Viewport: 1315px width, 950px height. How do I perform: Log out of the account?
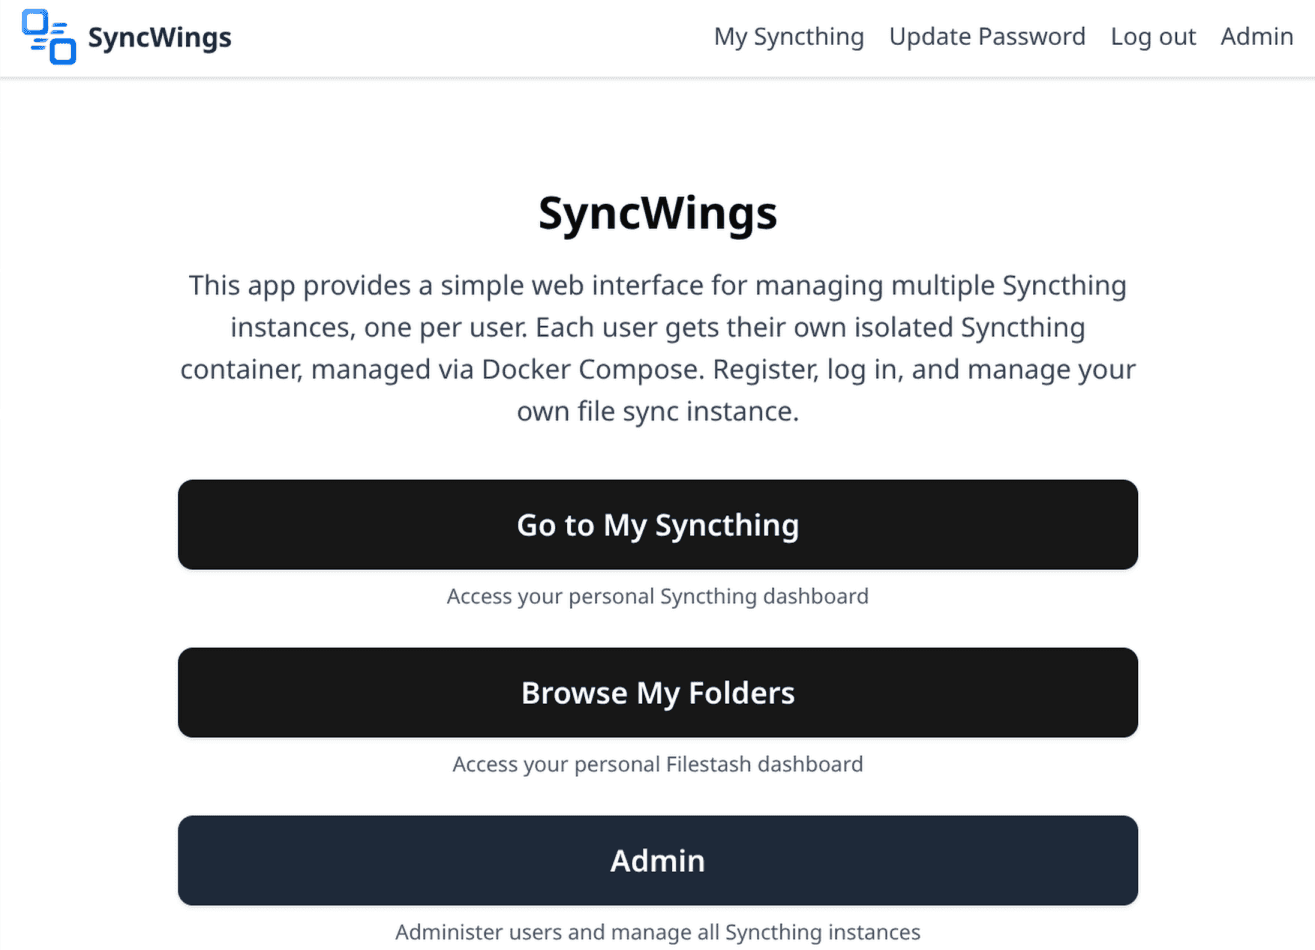pyautogui.click(x=1152, y=37)
